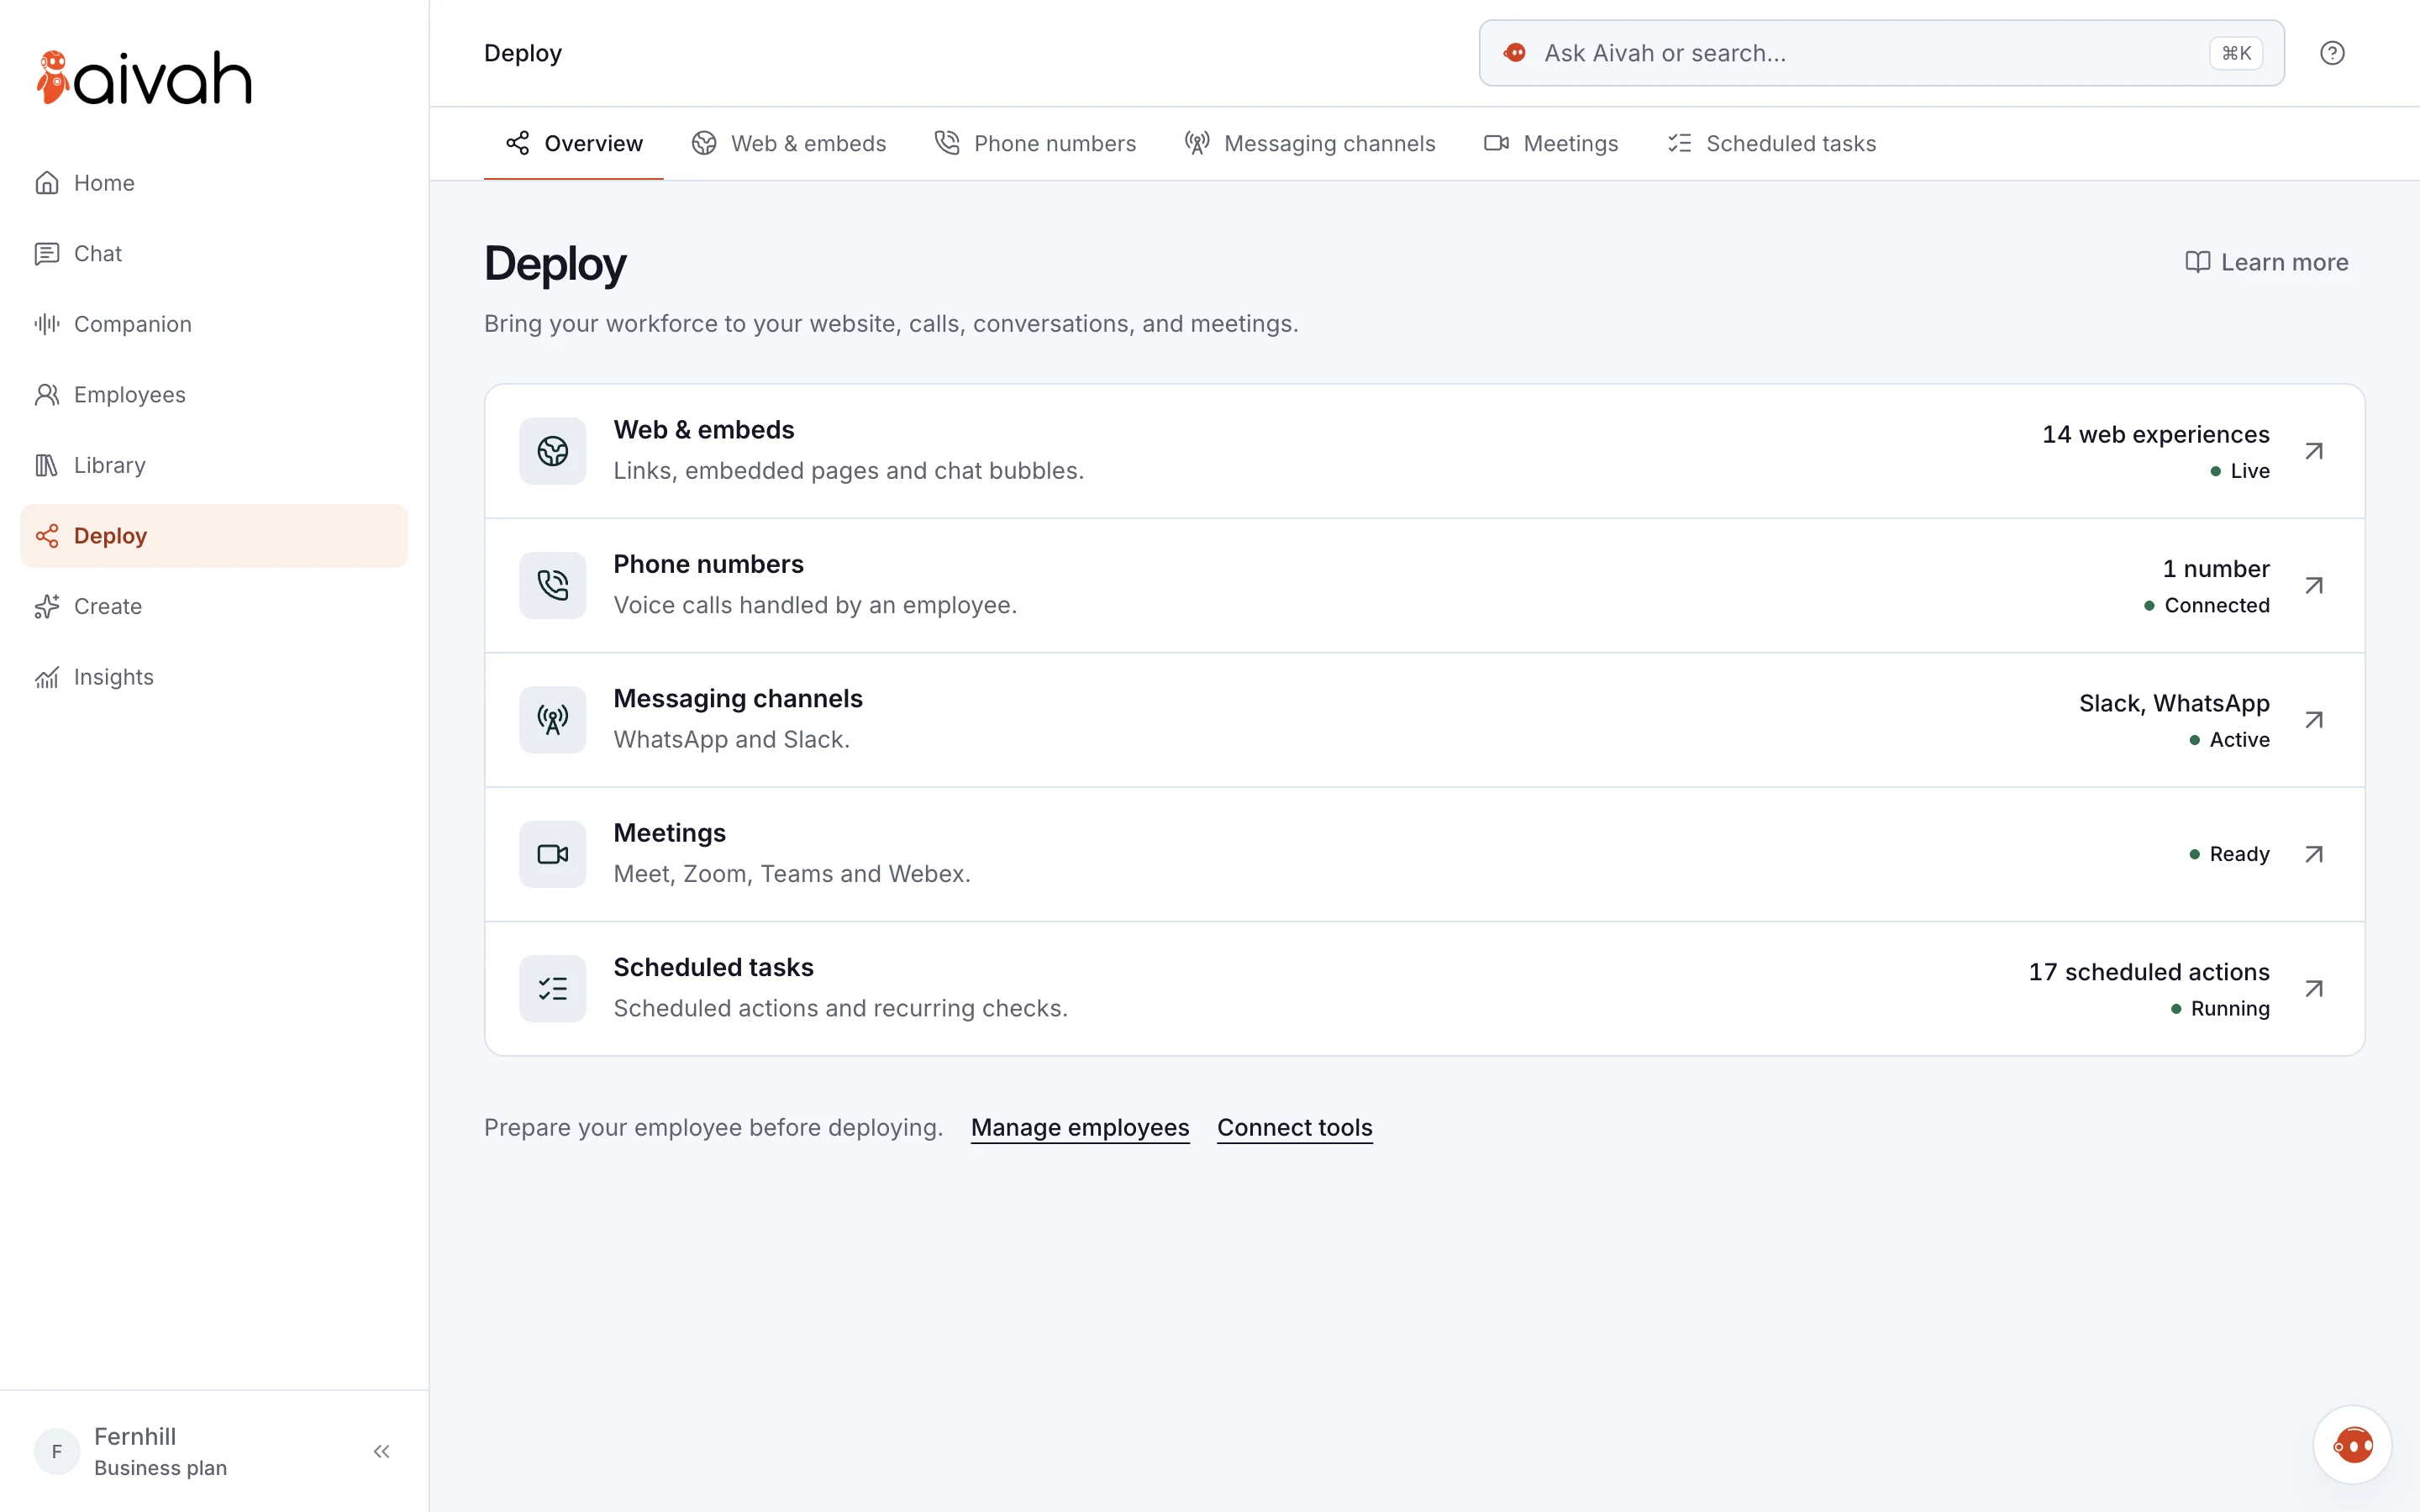Click '17 scheduled actions' text
Viewport: 2420px width, 1512px height.
click(2149, 972)
